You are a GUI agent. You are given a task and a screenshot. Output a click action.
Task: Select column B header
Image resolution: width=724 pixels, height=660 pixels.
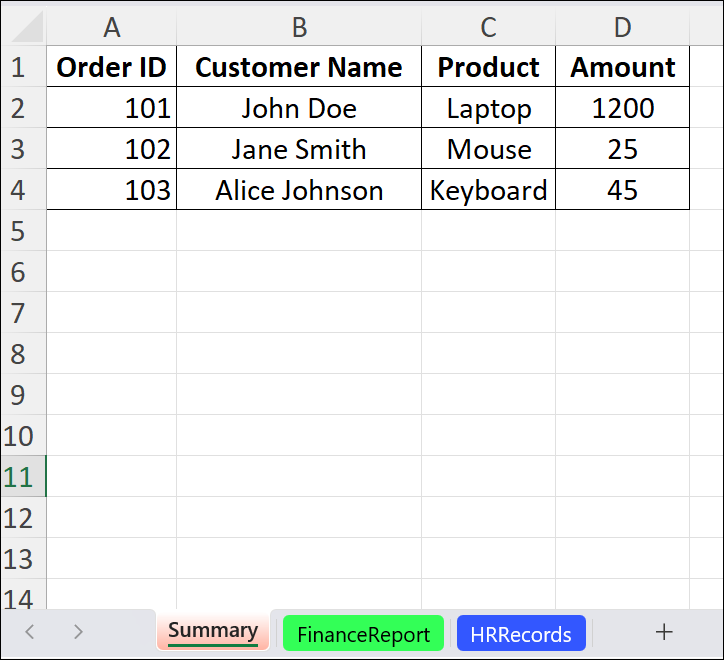pos(299,28)
